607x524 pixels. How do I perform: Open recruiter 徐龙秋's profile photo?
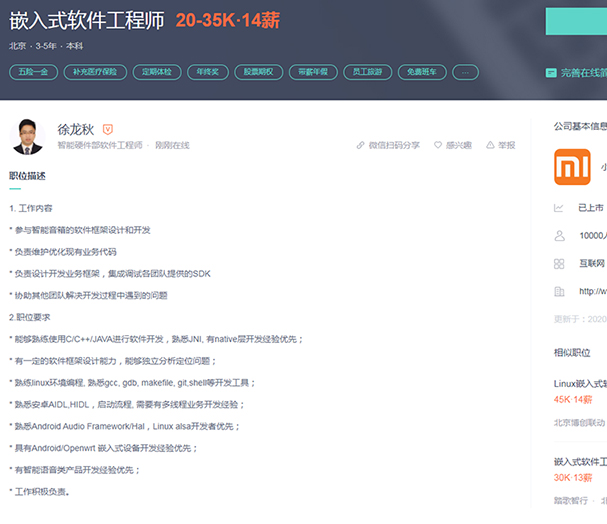pos(28,137)
